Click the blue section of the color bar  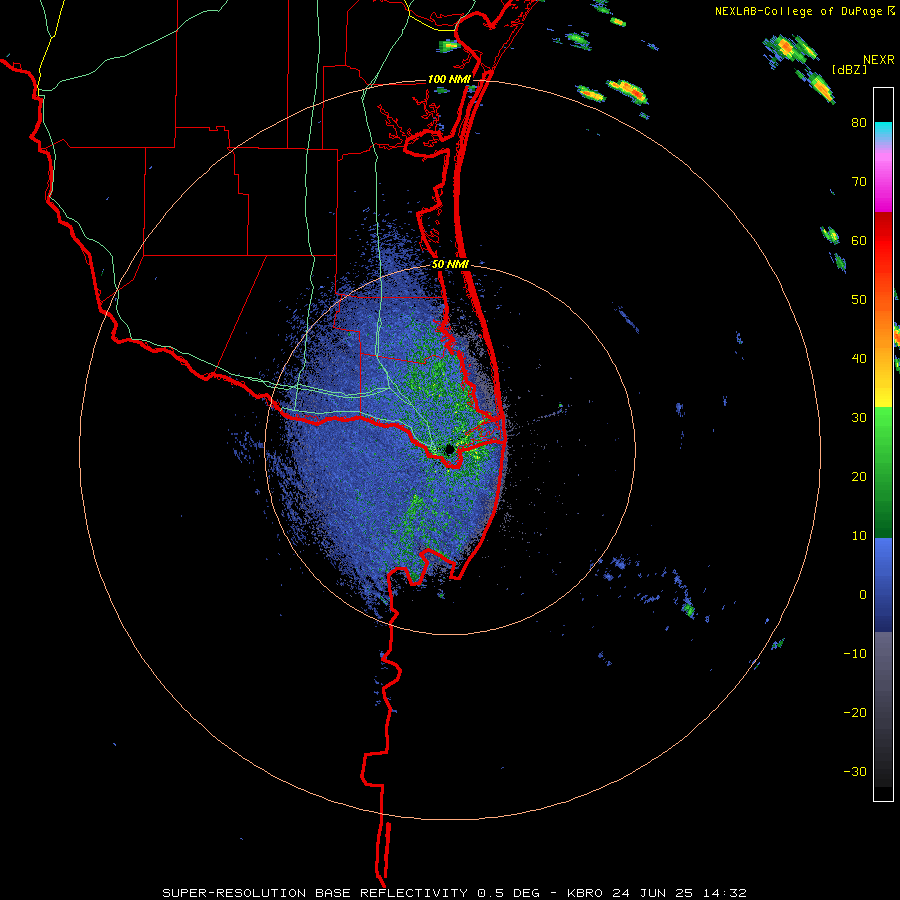(x=883, y=585)
